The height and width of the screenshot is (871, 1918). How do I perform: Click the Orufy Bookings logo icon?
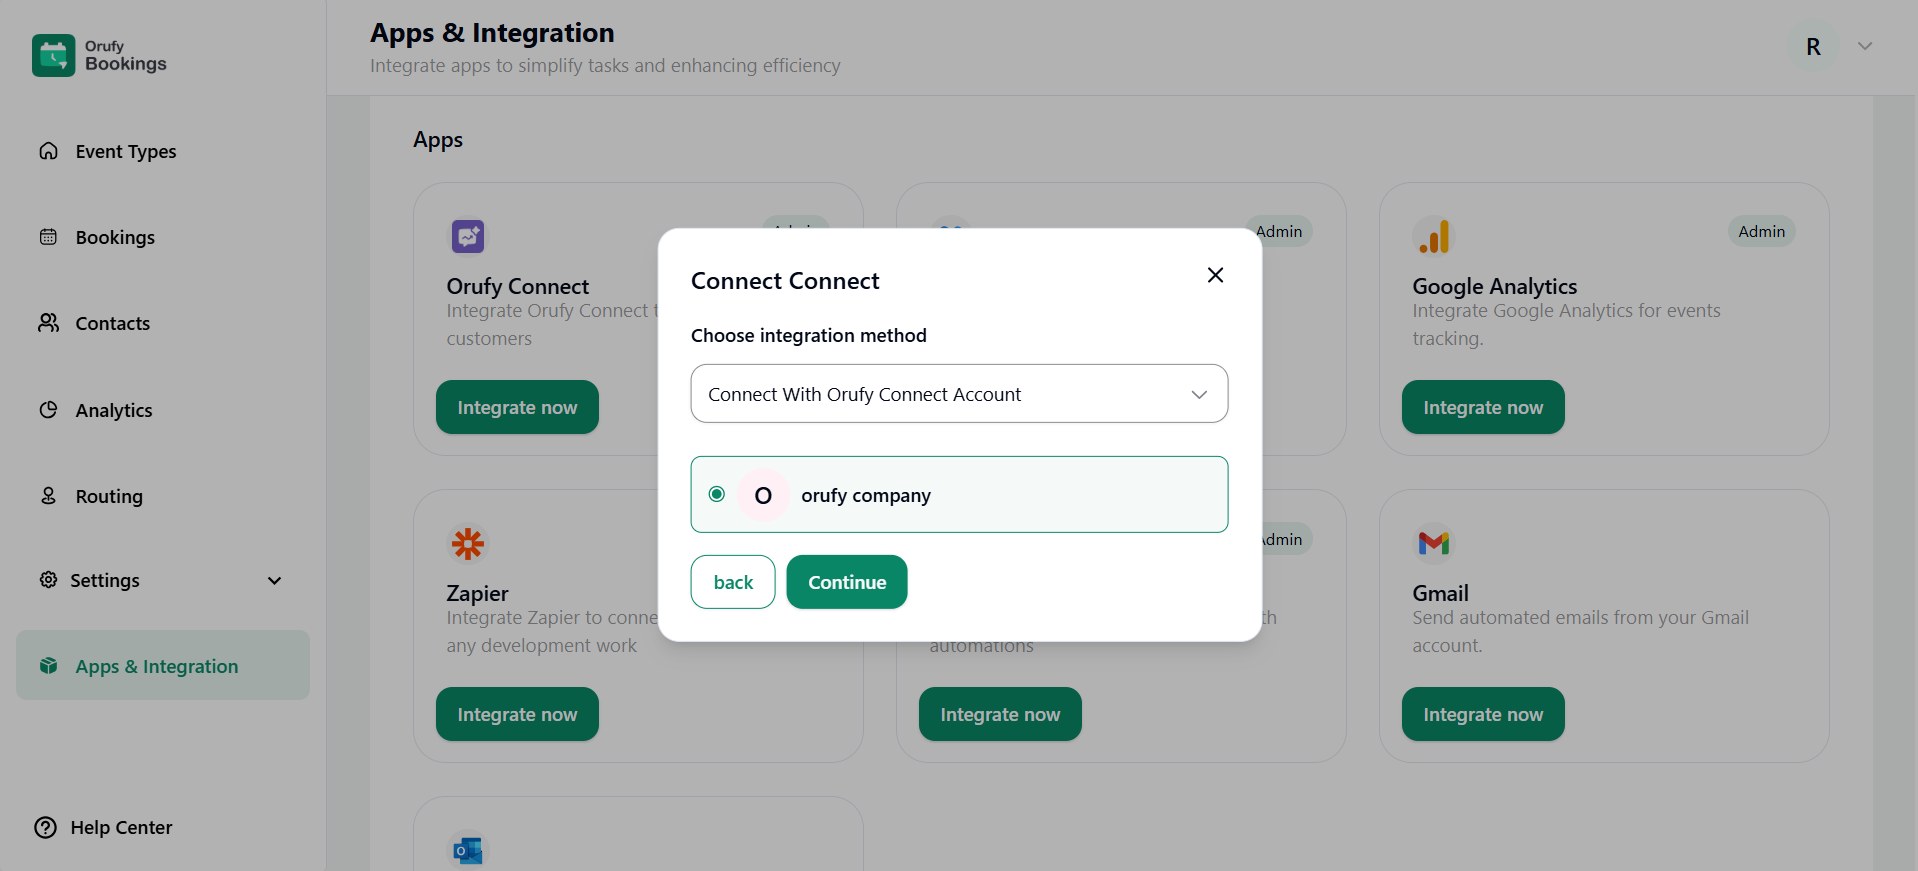[53, 56]
